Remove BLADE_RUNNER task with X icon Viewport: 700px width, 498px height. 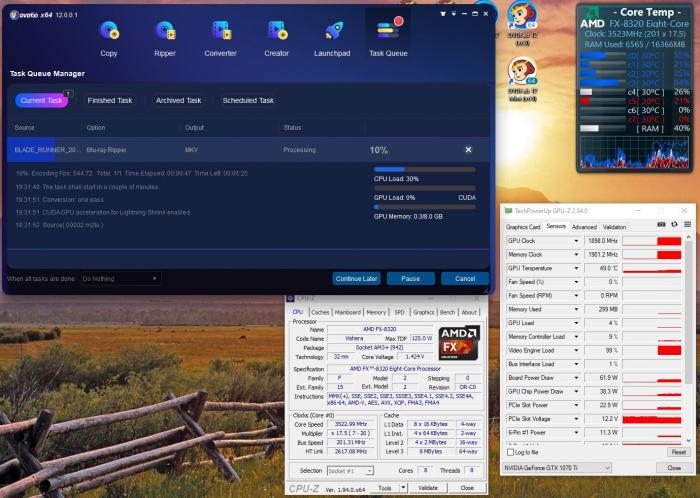(x=468, y=149)
